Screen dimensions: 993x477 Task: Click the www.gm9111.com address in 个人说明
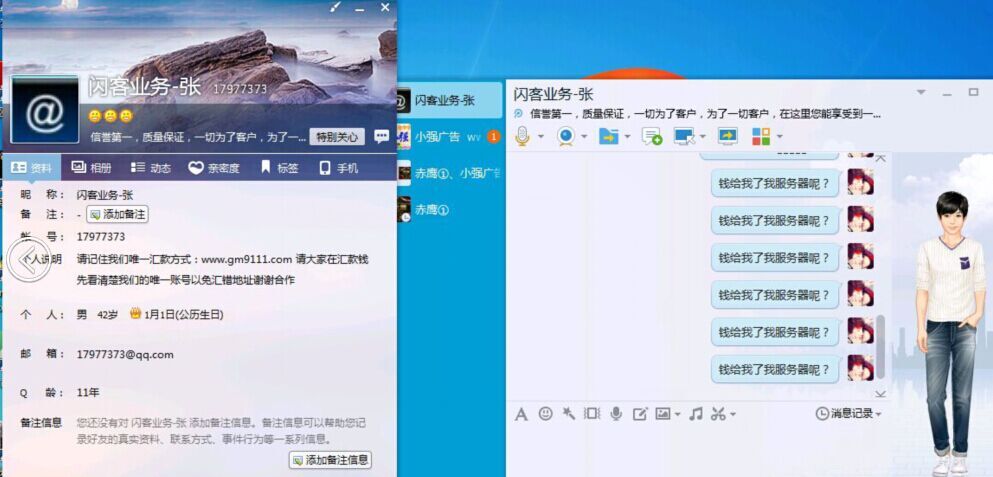click(246, 258)
